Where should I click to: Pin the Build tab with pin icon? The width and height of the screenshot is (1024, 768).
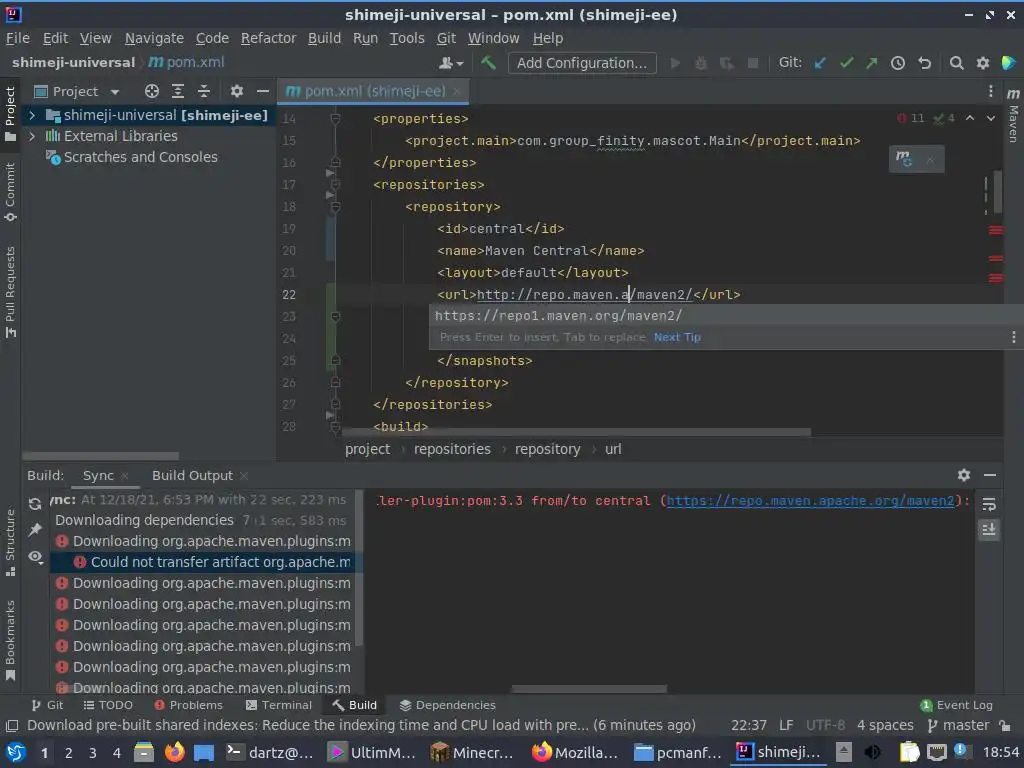click(x=35, y=530)
